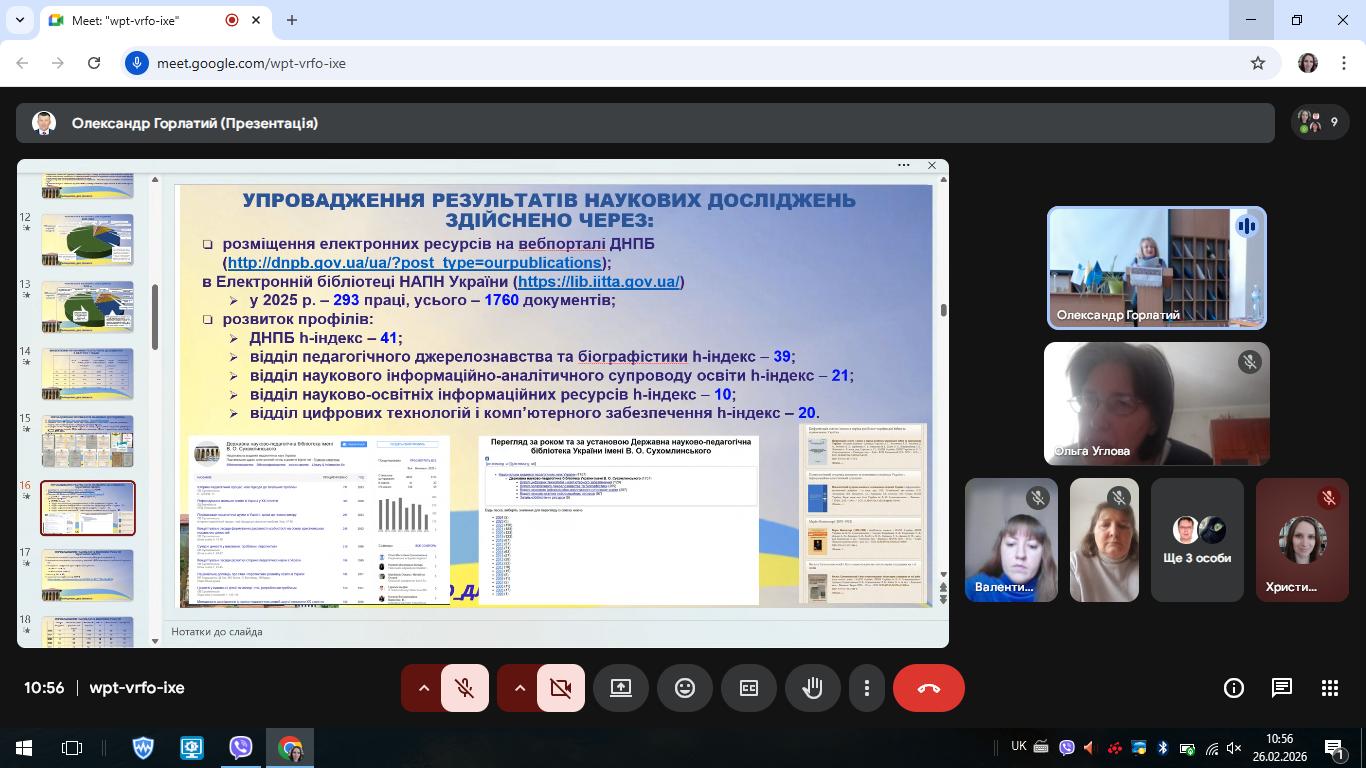Expand the audio settings chevron
Screen dimensions: 1366x768
(x=423, y=688)
